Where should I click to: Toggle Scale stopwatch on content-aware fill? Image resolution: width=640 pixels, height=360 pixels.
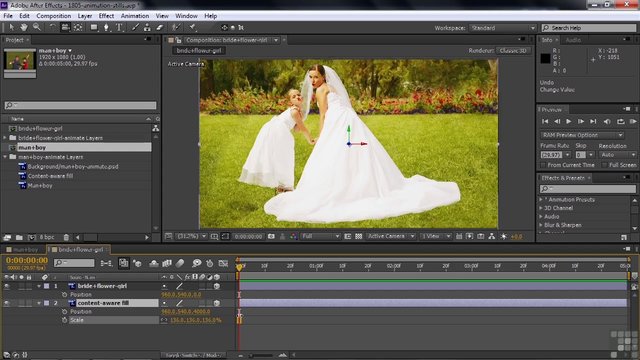point(64,320)
